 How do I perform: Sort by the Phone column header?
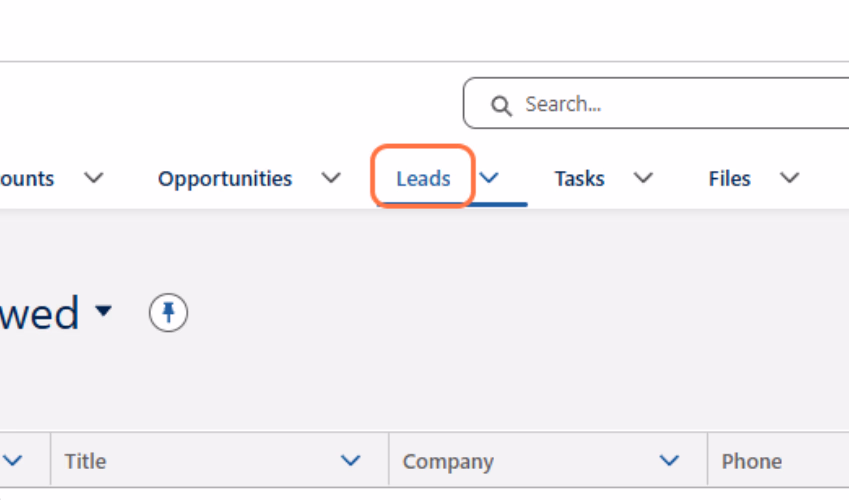(752, 461)
